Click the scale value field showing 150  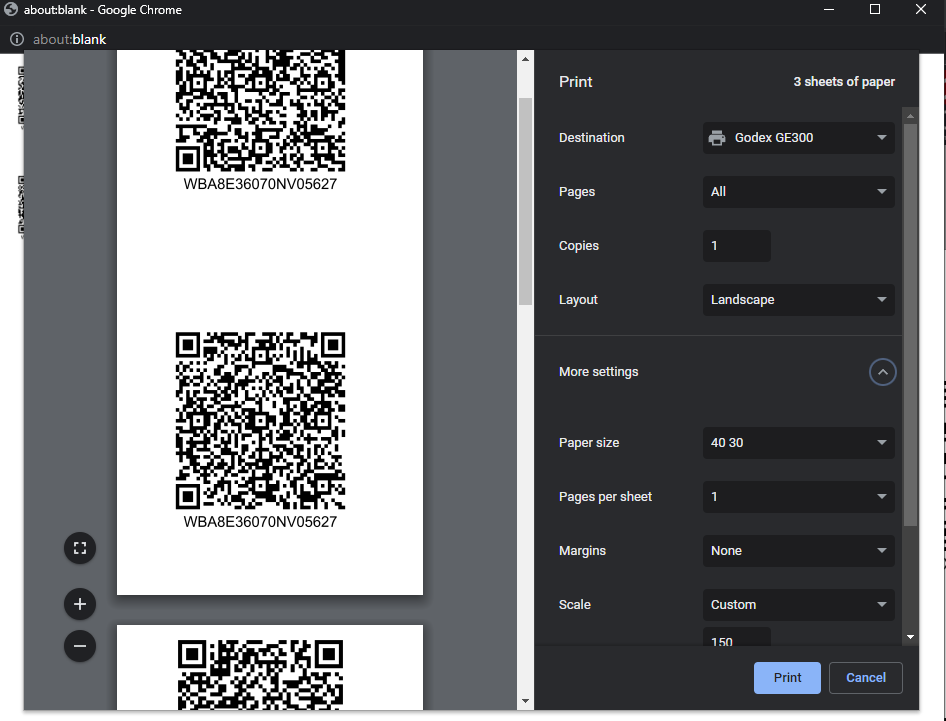[x=737, y=637]
